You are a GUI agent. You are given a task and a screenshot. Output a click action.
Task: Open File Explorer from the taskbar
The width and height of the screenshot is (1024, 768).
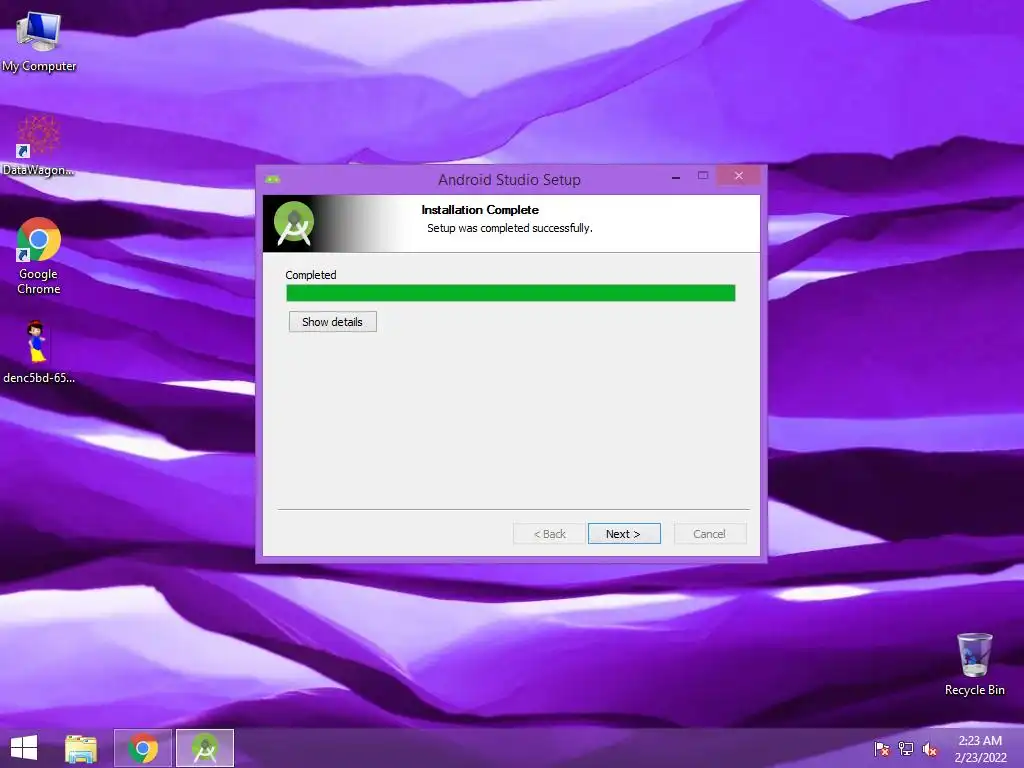tap(81, 748)
